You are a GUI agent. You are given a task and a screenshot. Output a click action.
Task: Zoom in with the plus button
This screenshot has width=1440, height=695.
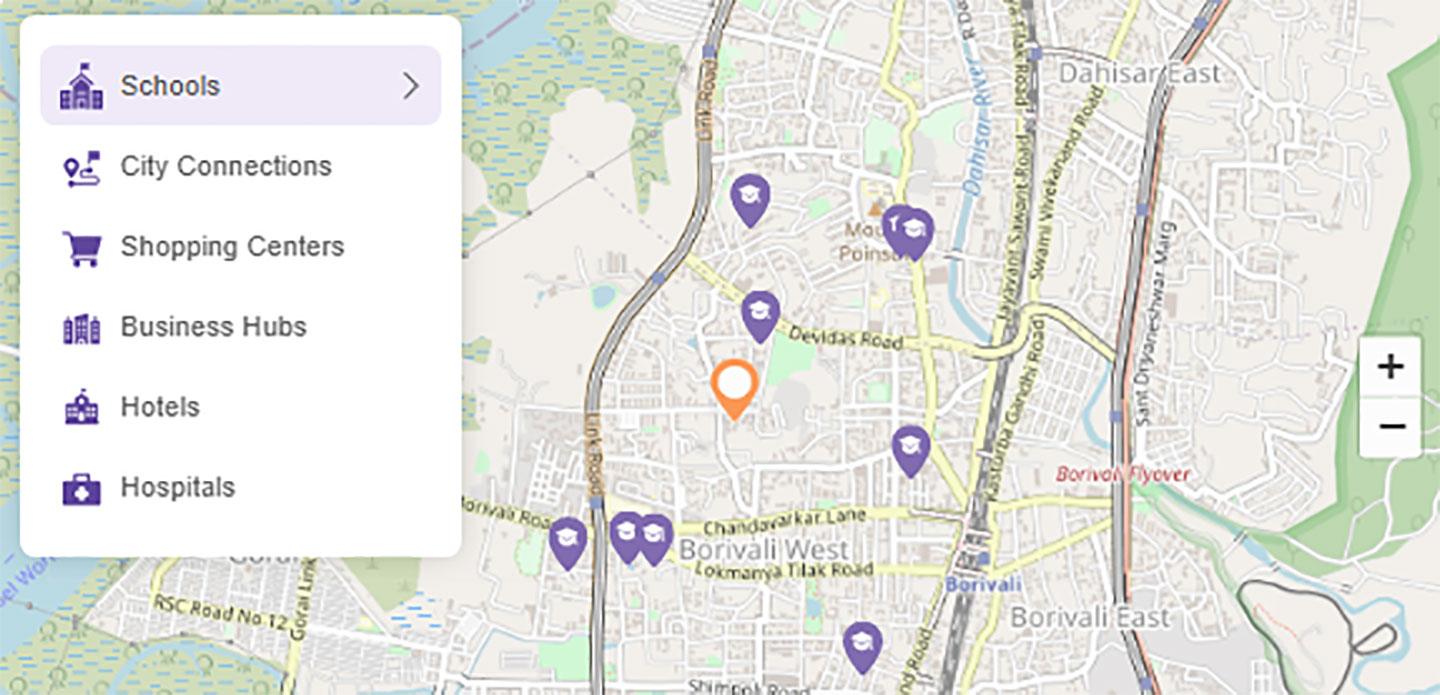pyautogui.click(x=1390, y=367)
